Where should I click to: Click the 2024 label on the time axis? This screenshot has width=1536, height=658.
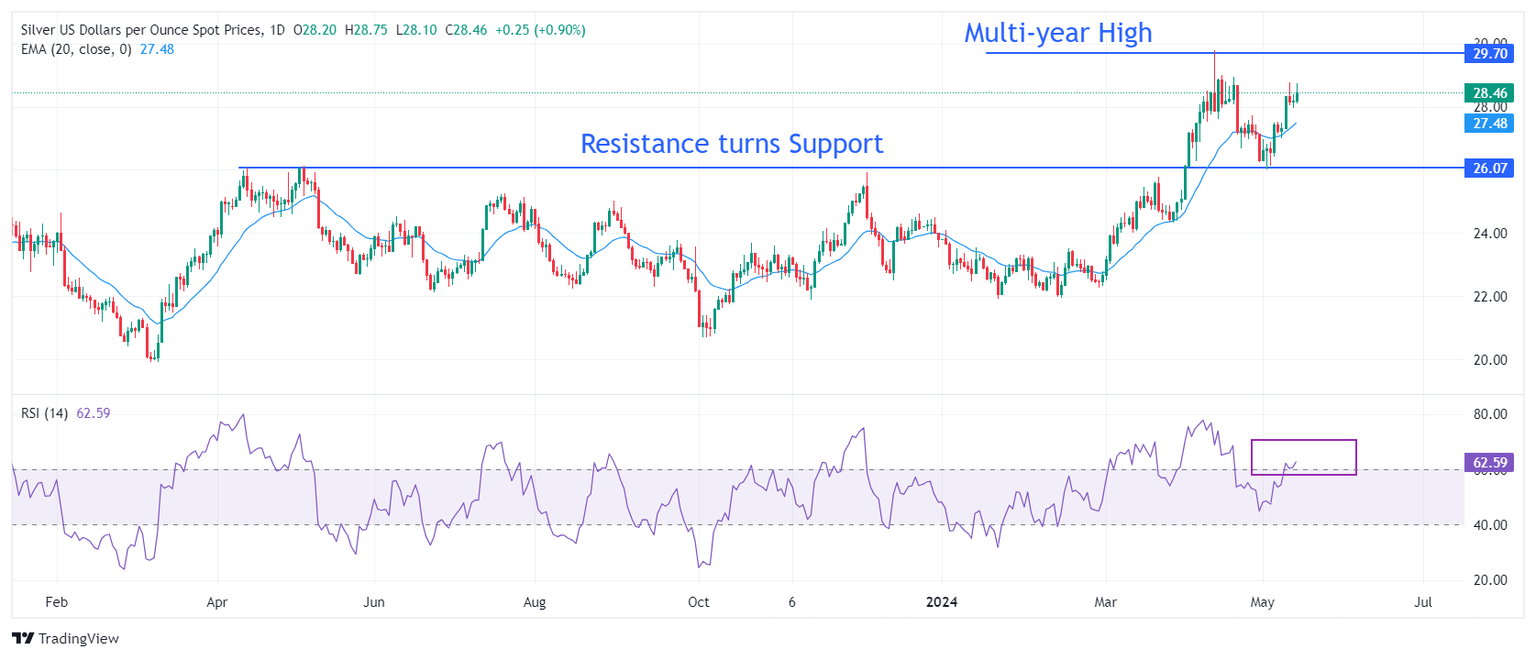pyautogui.click(x=942, y=603)
